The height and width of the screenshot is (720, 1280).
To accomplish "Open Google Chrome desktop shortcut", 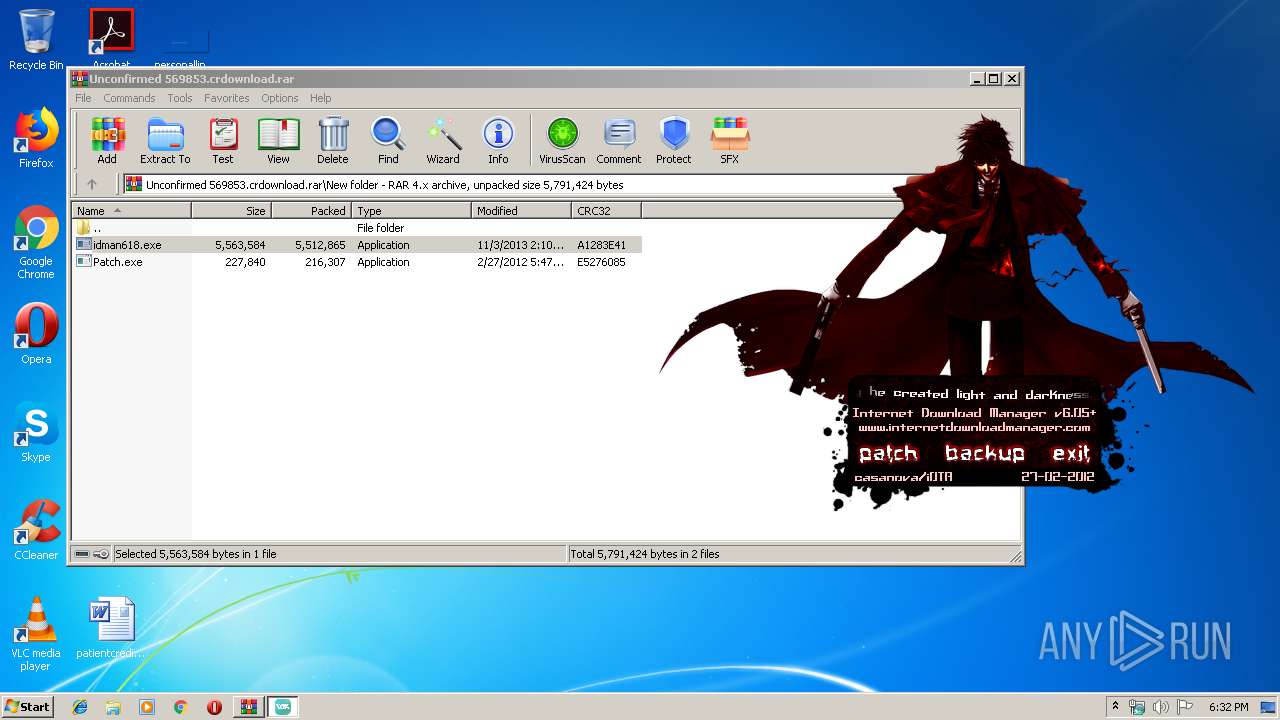I will pyautogui.click(x=36, y=242).
